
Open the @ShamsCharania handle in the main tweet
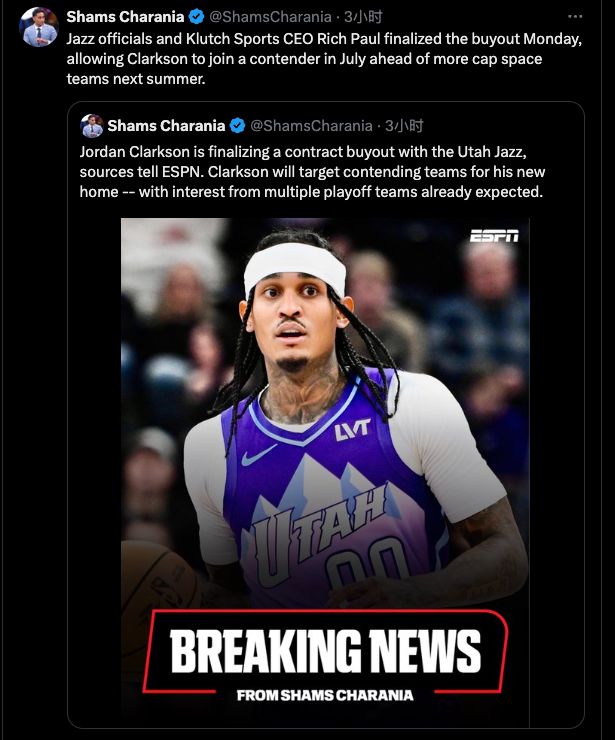point(270,17)
